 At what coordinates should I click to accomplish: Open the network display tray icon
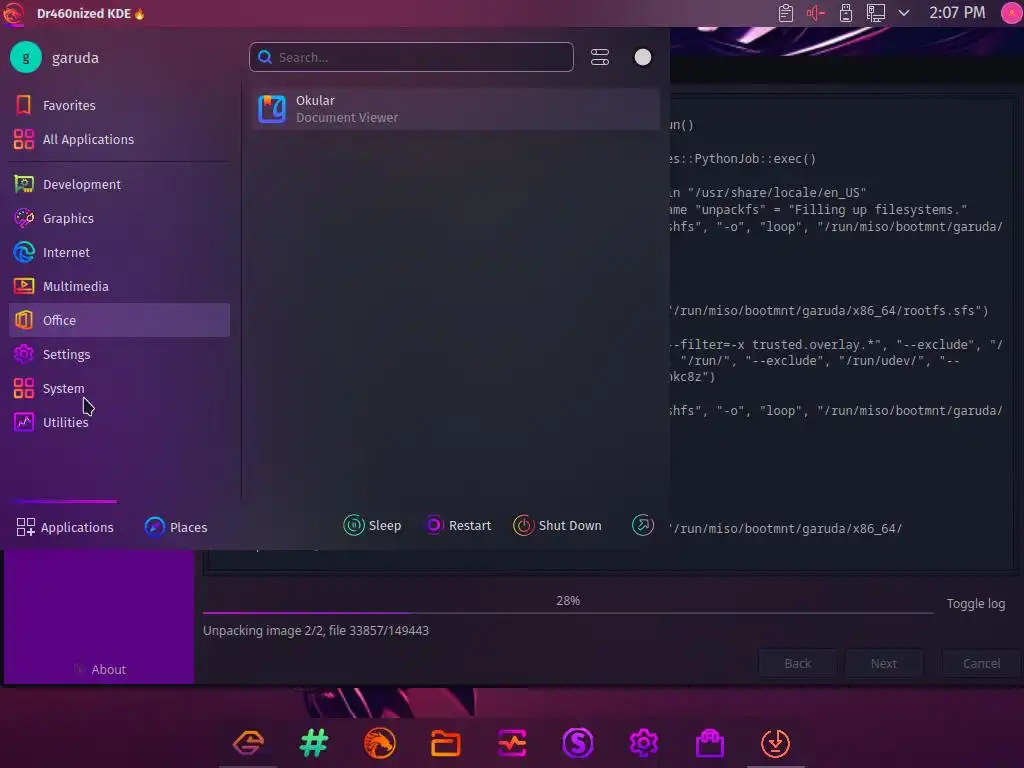click(876, 13)
